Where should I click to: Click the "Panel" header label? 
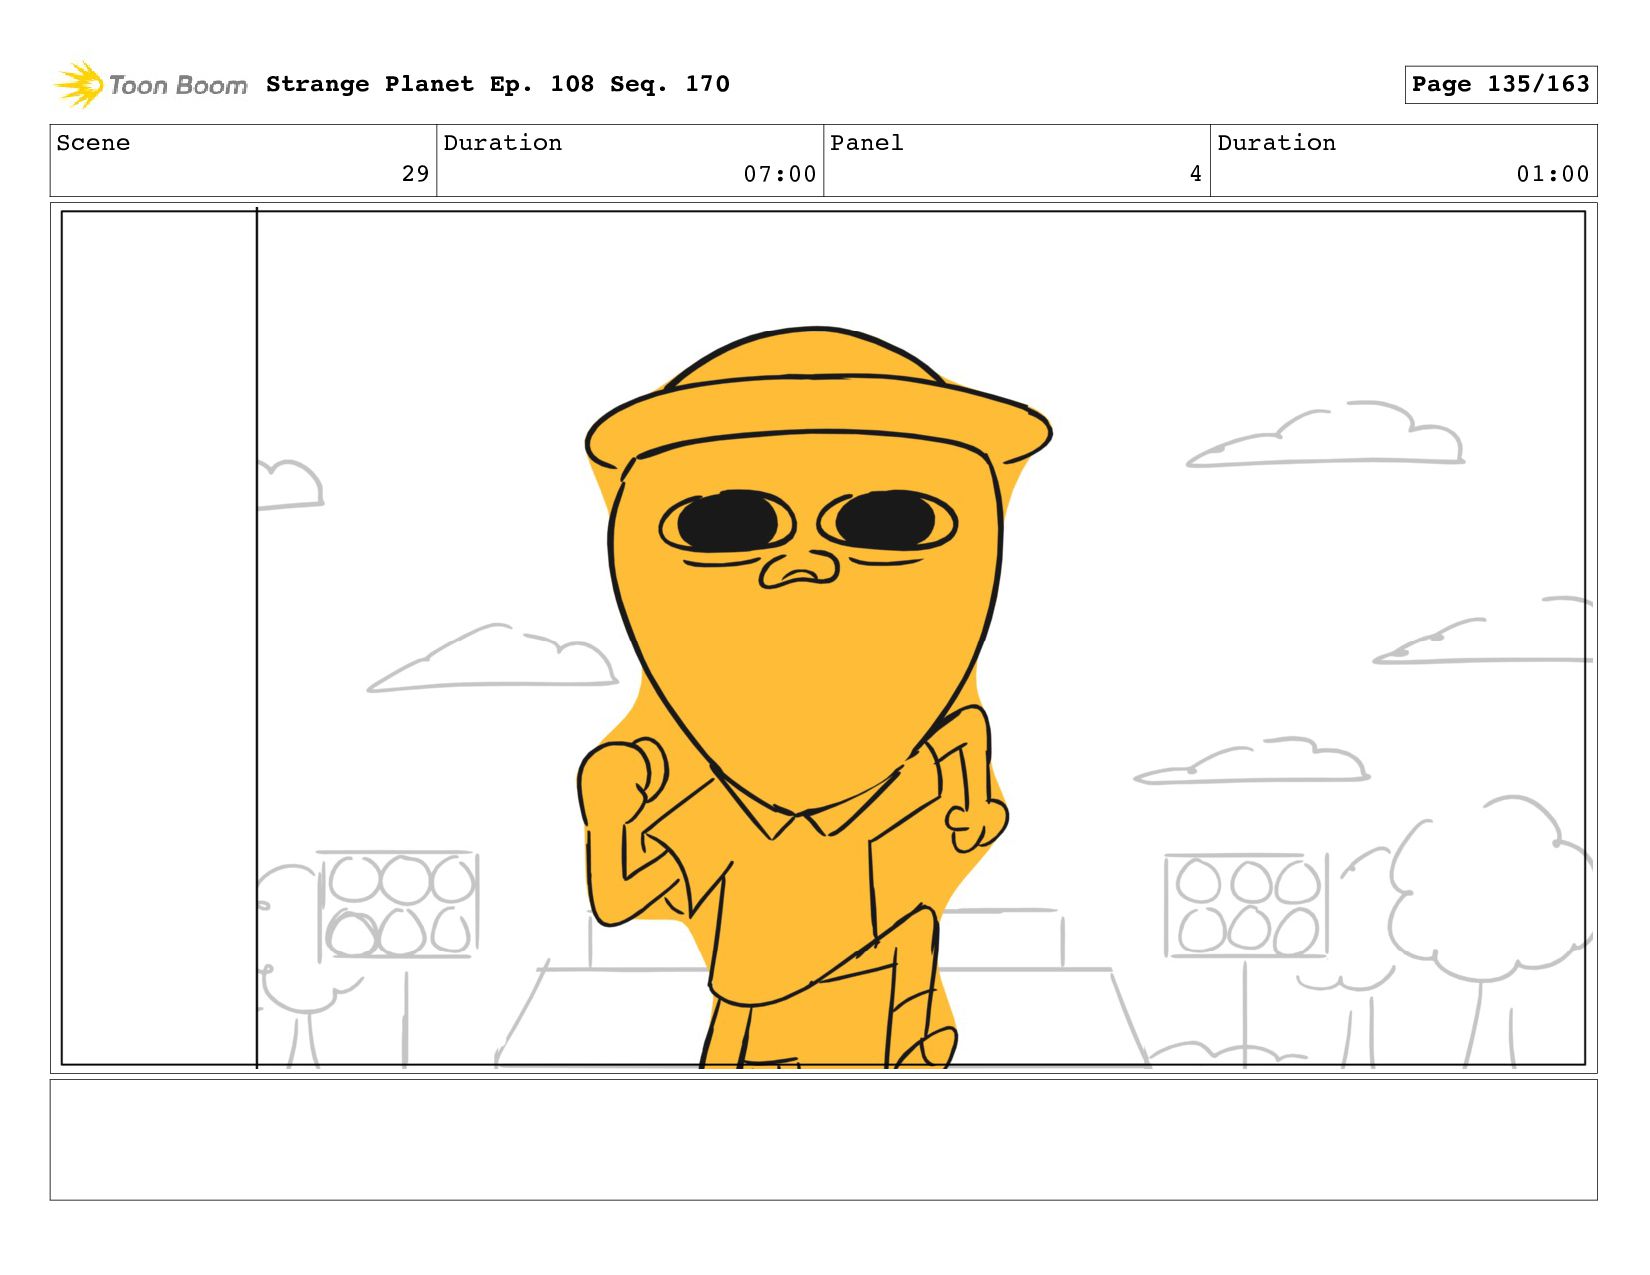(867, 143)
